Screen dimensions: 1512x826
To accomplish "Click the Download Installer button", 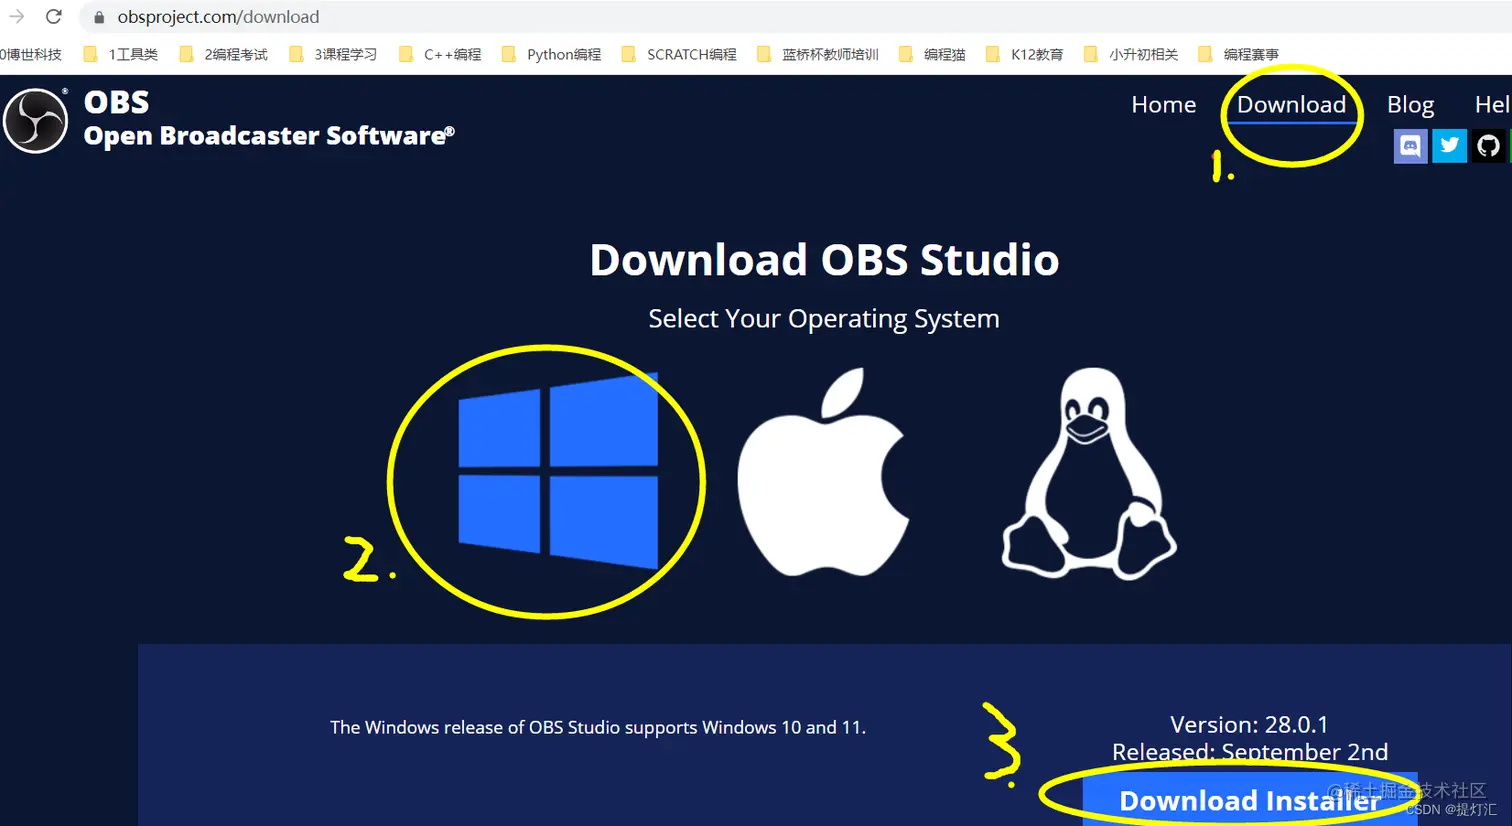I will (x=1250, y=800).
